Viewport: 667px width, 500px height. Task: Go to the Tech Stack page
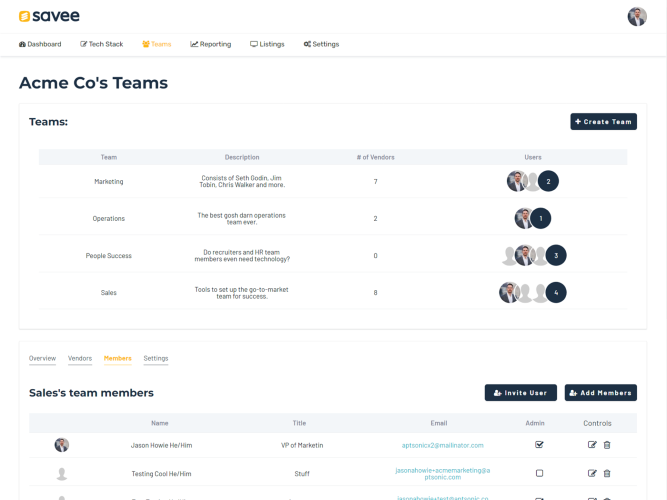click(x=102, y=44)
